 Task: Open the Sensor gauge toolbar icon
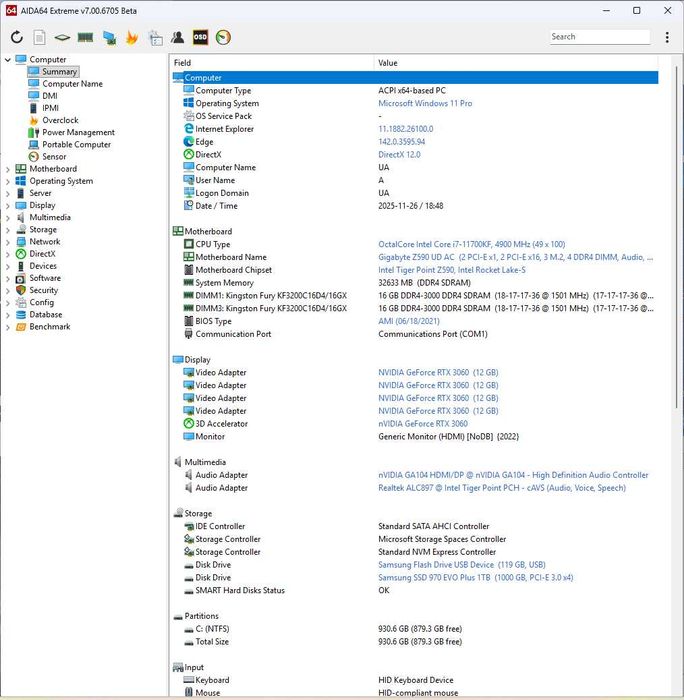223,37
